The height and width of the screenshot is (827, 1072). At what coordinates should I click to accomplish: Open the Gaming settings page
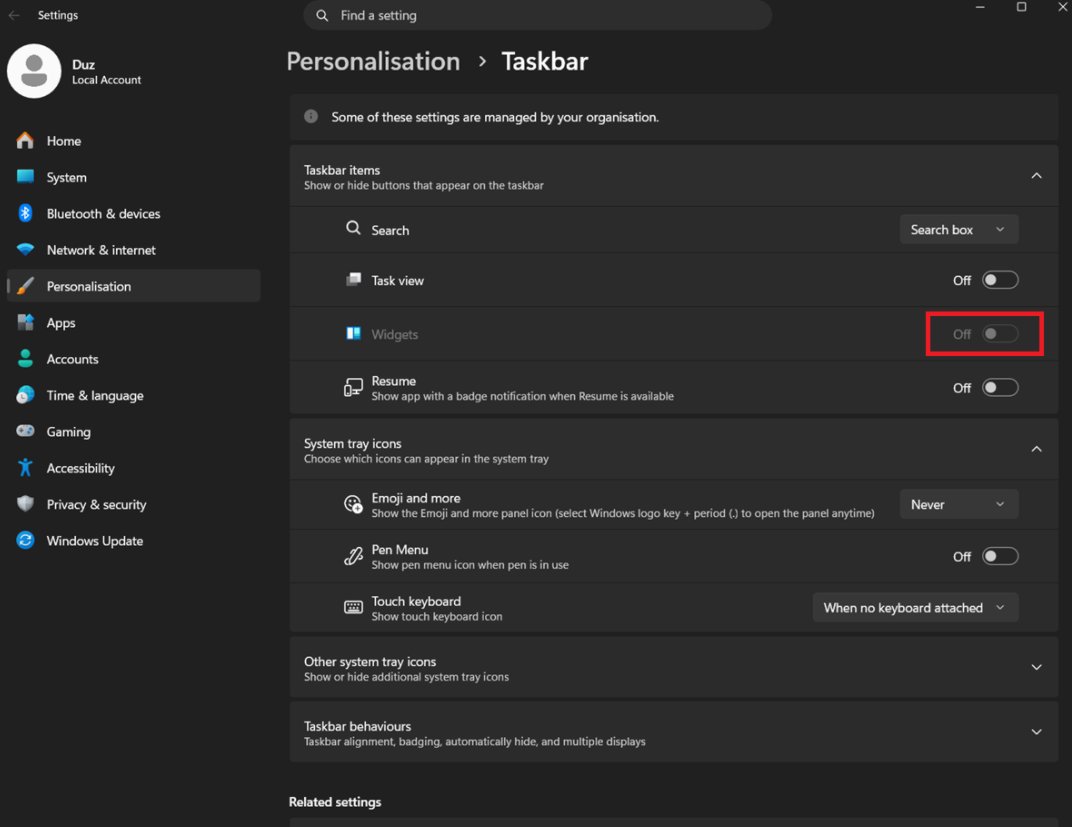coord(133,431)
